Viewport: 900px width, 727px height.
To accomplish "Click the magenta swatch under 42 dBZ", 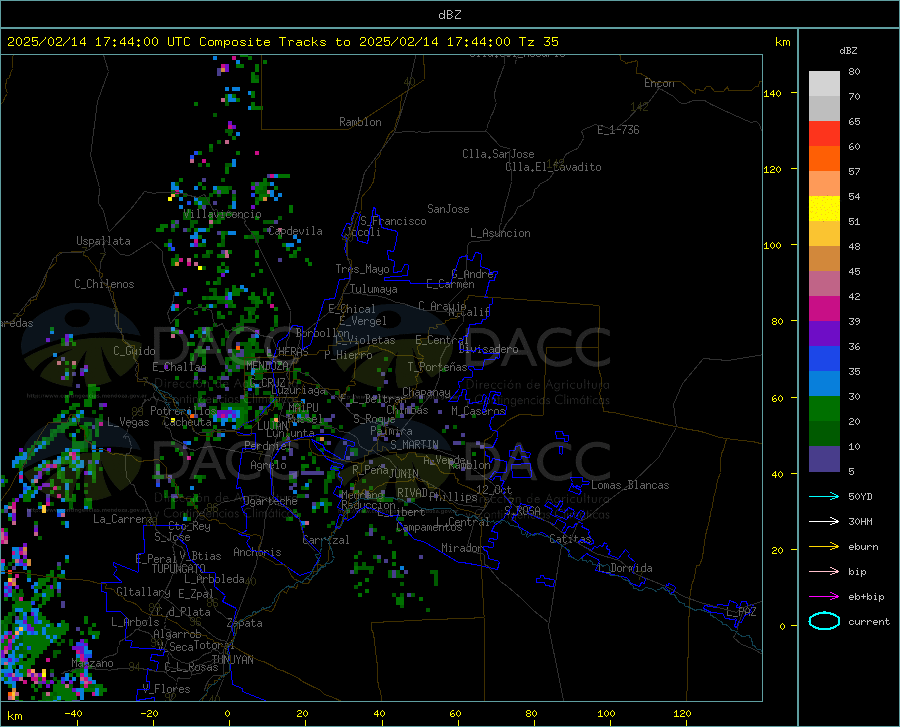I will (x=824, y=309).
